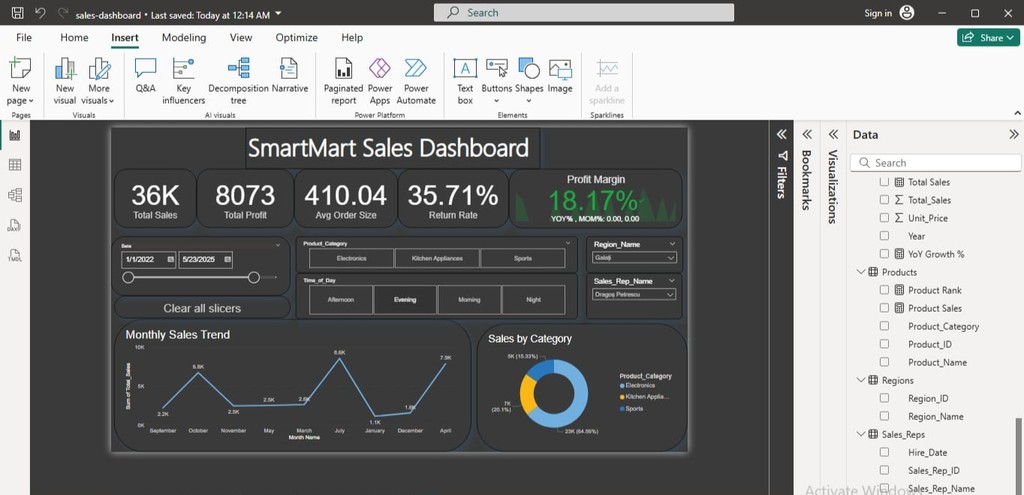Tick the Region_Name field checkbox

[x=884, y=416]
